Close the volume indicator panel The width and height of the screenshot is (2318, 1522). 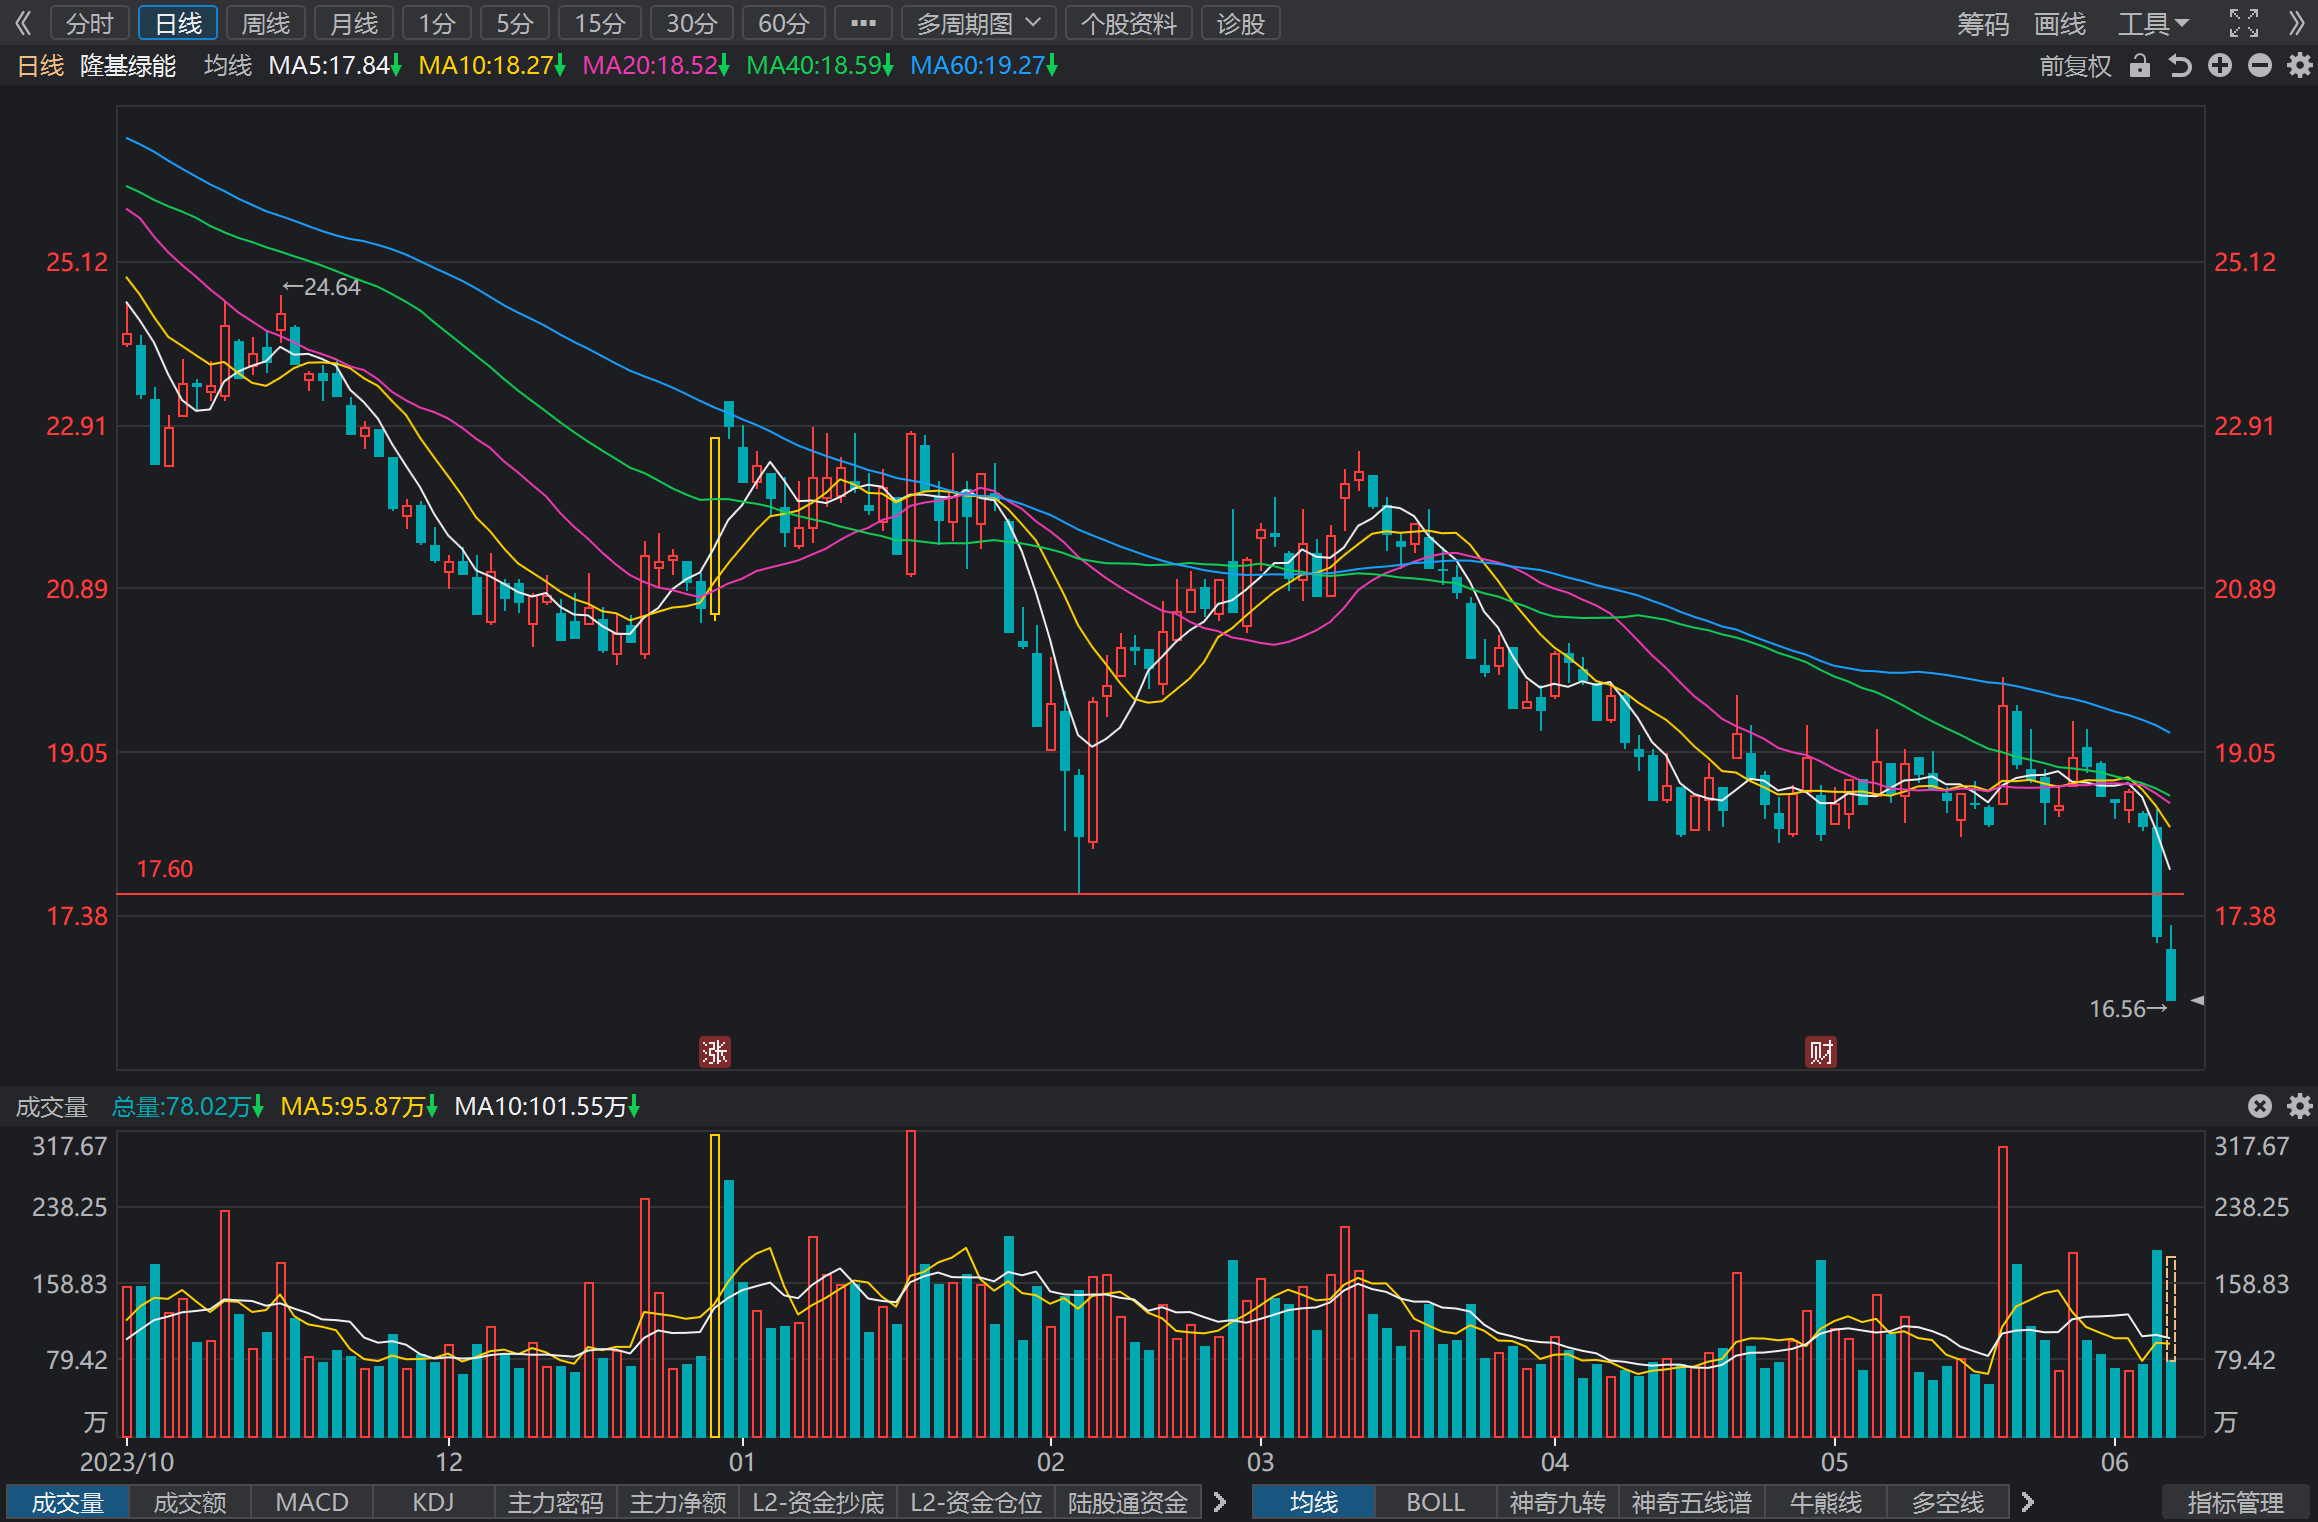2260,1106
